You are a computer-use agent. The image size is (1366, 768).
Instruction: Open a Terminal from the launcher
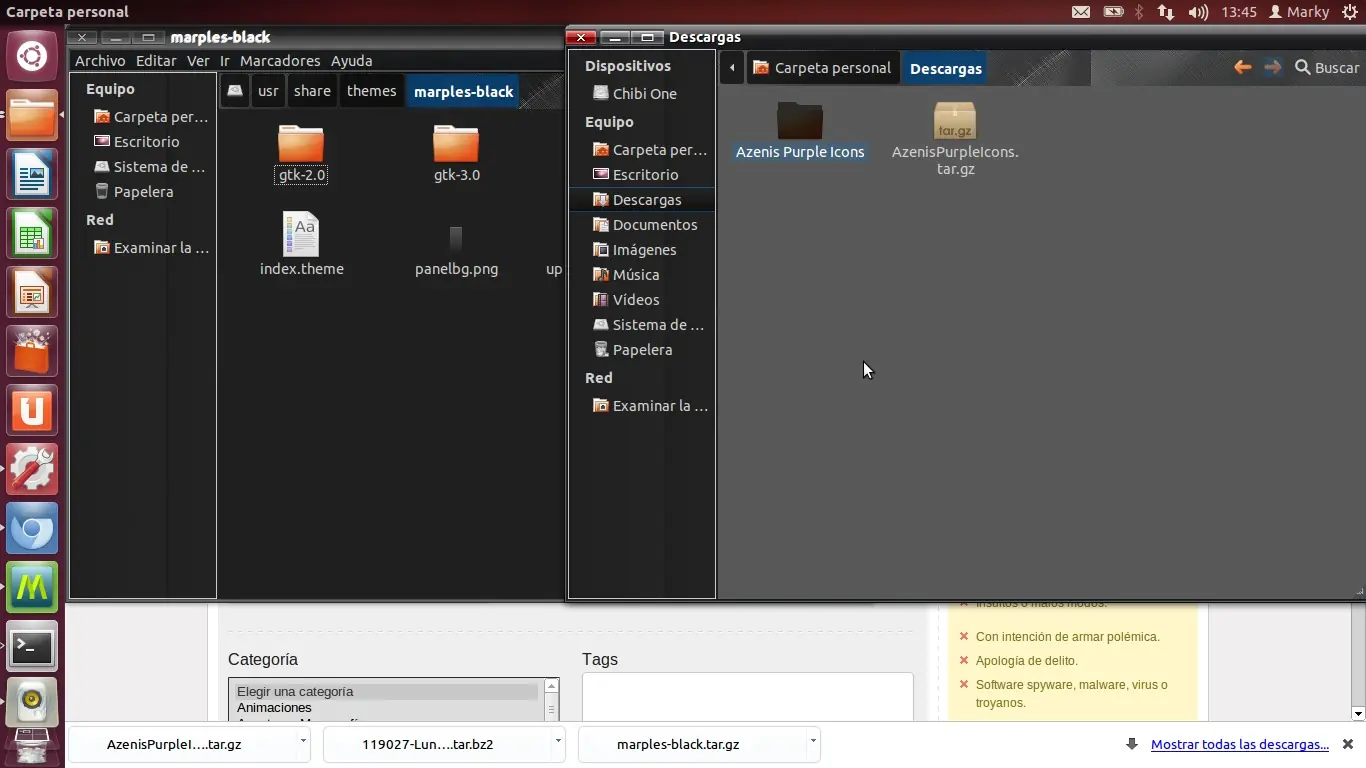click(x=32, y=647)
